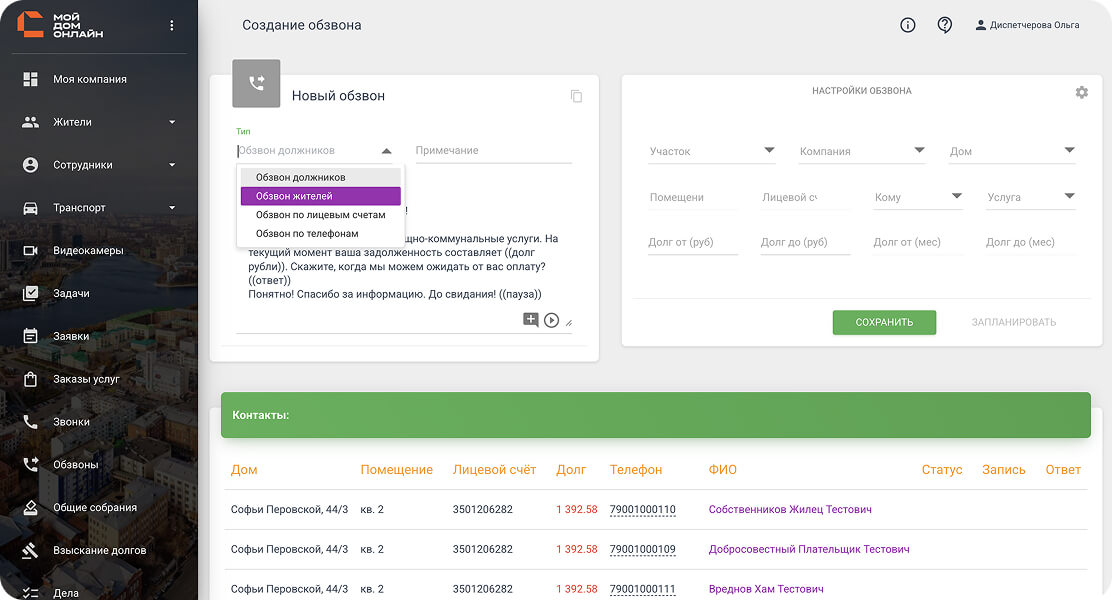This screenshot has height=600, width=1112.
Task: Open Собственников Жилец Тестович contact link
Action: pos(790,509)
